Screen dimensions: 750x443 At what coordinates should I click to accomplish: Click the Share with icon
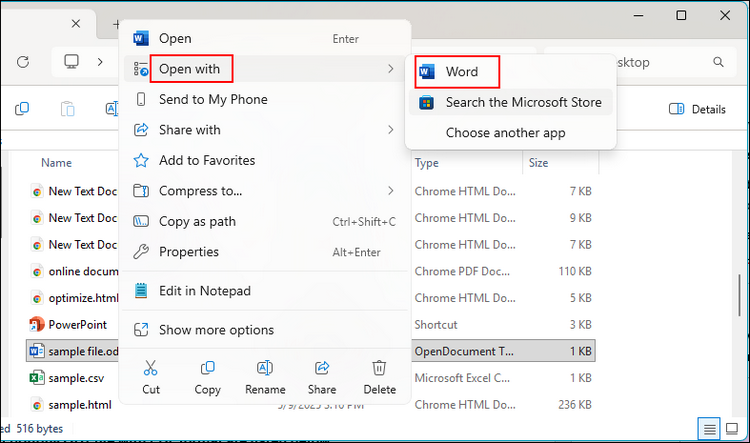coord(141,130)
